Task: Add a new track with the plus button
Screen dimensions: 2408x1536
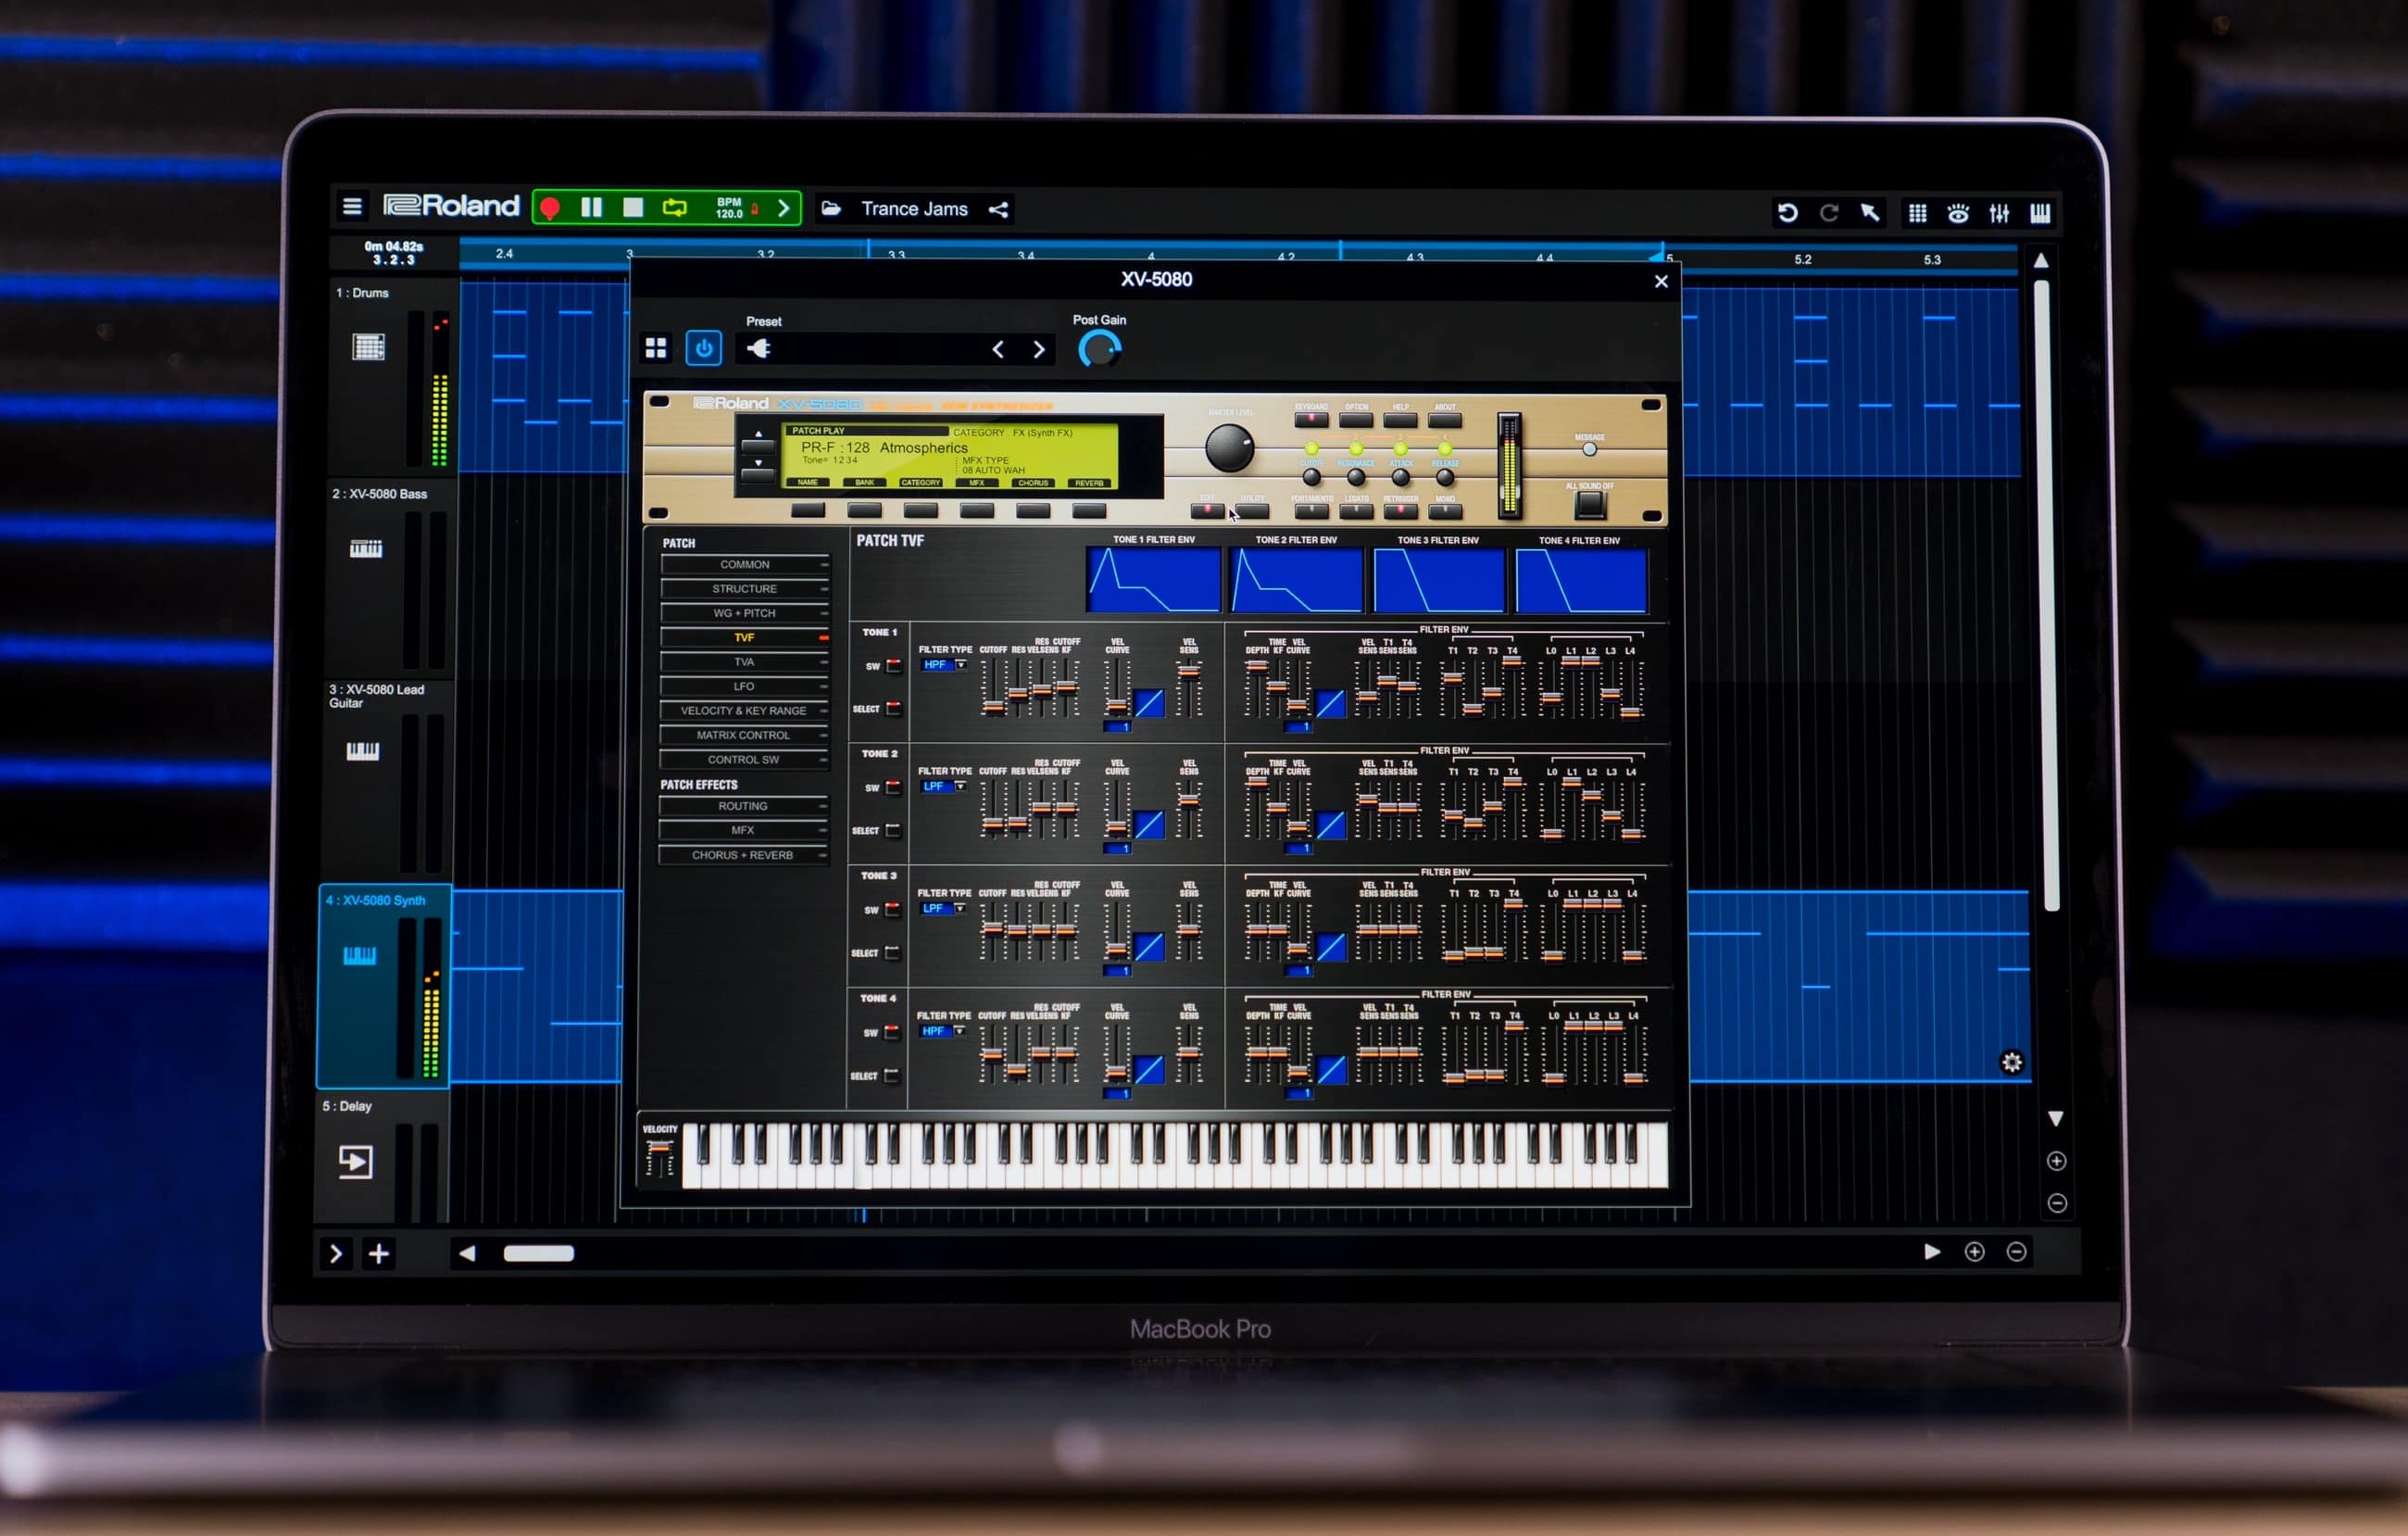Action: [x=379, y=1254]
